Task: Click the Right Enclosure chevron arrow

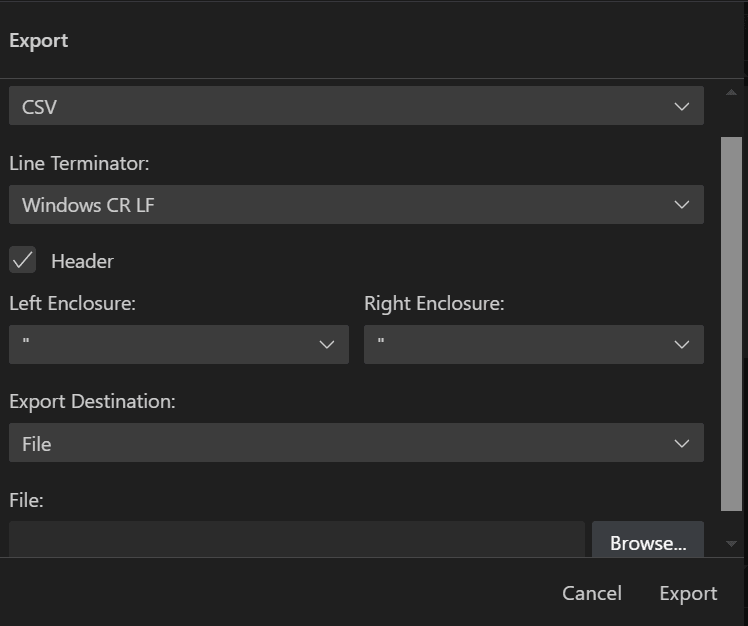Action: tap(682, 344)
